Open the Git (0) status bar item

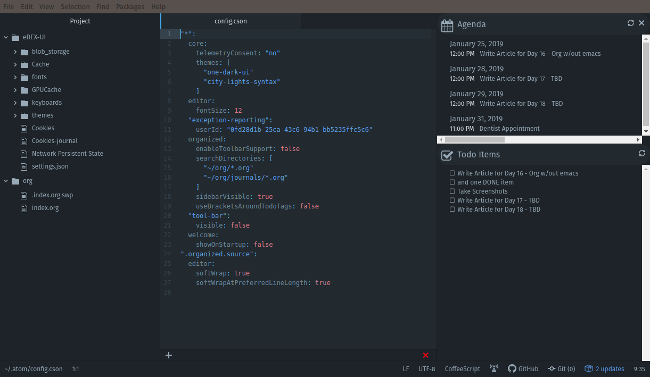pyautogui.click(x=562, y=368)
